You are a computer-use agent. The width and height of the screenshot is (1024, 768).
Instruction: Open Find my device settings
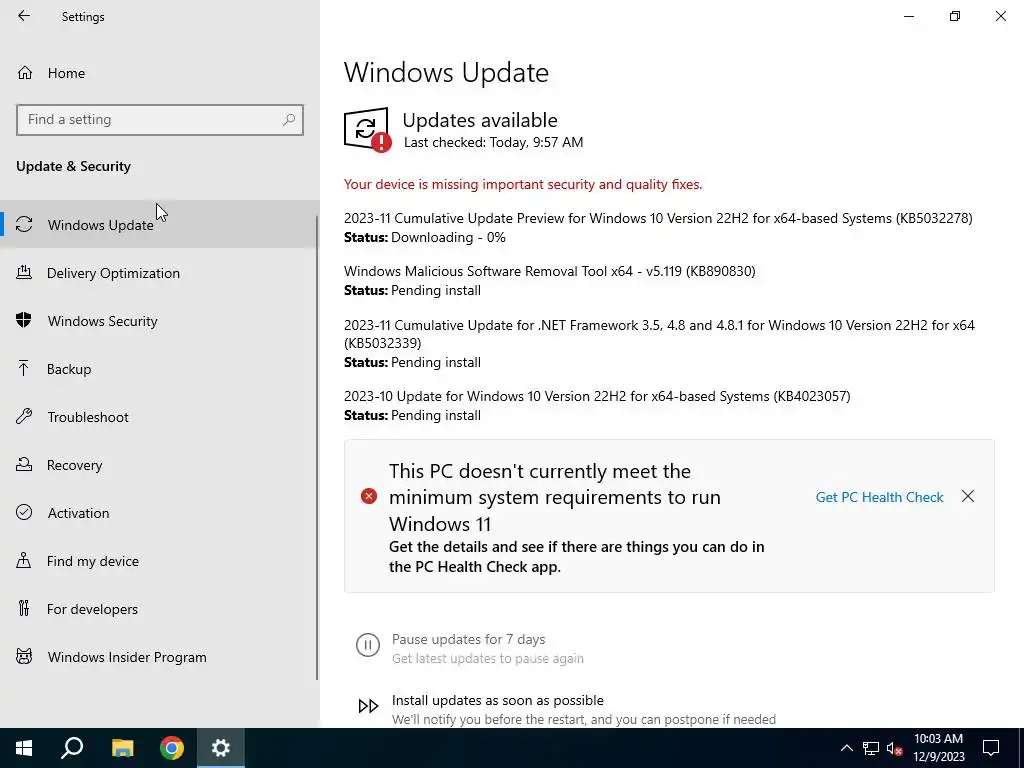pos(159,561)
